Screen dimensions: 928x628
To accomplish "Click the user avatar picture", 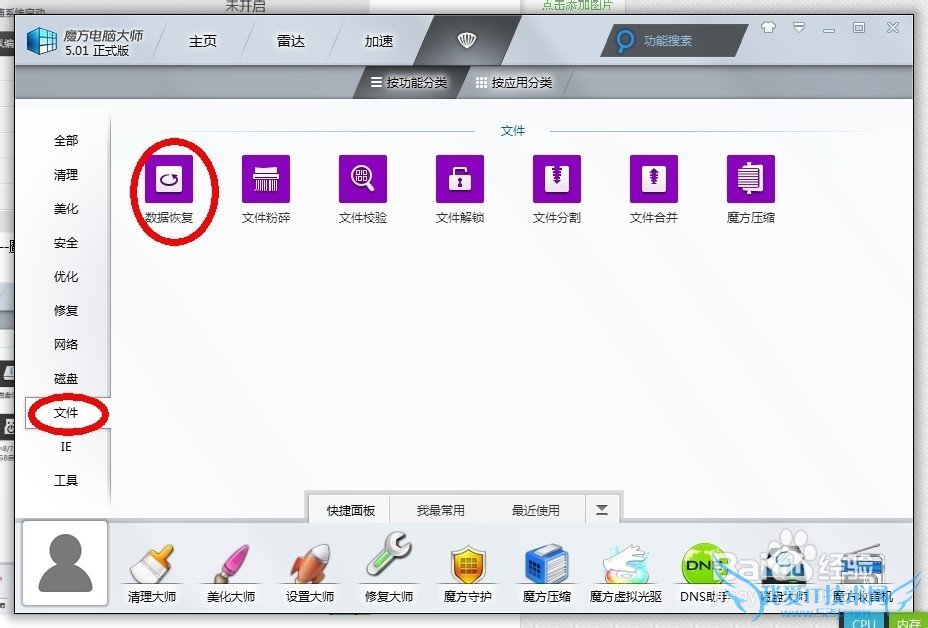I will pos(65,563).
